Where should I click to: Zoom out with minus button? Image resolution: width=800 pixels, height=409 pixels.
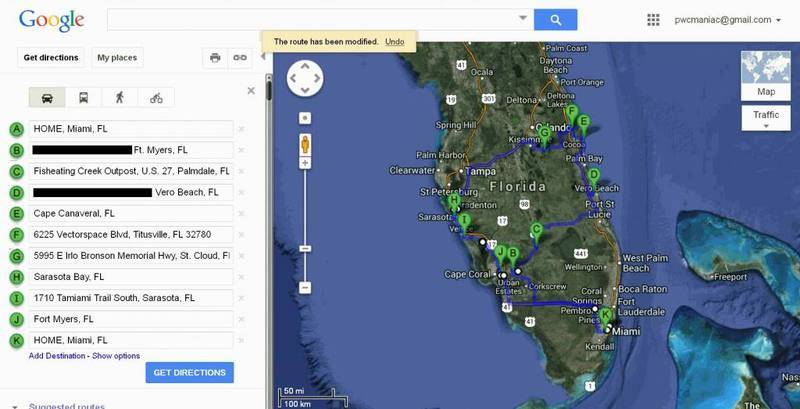click(305, 288)
